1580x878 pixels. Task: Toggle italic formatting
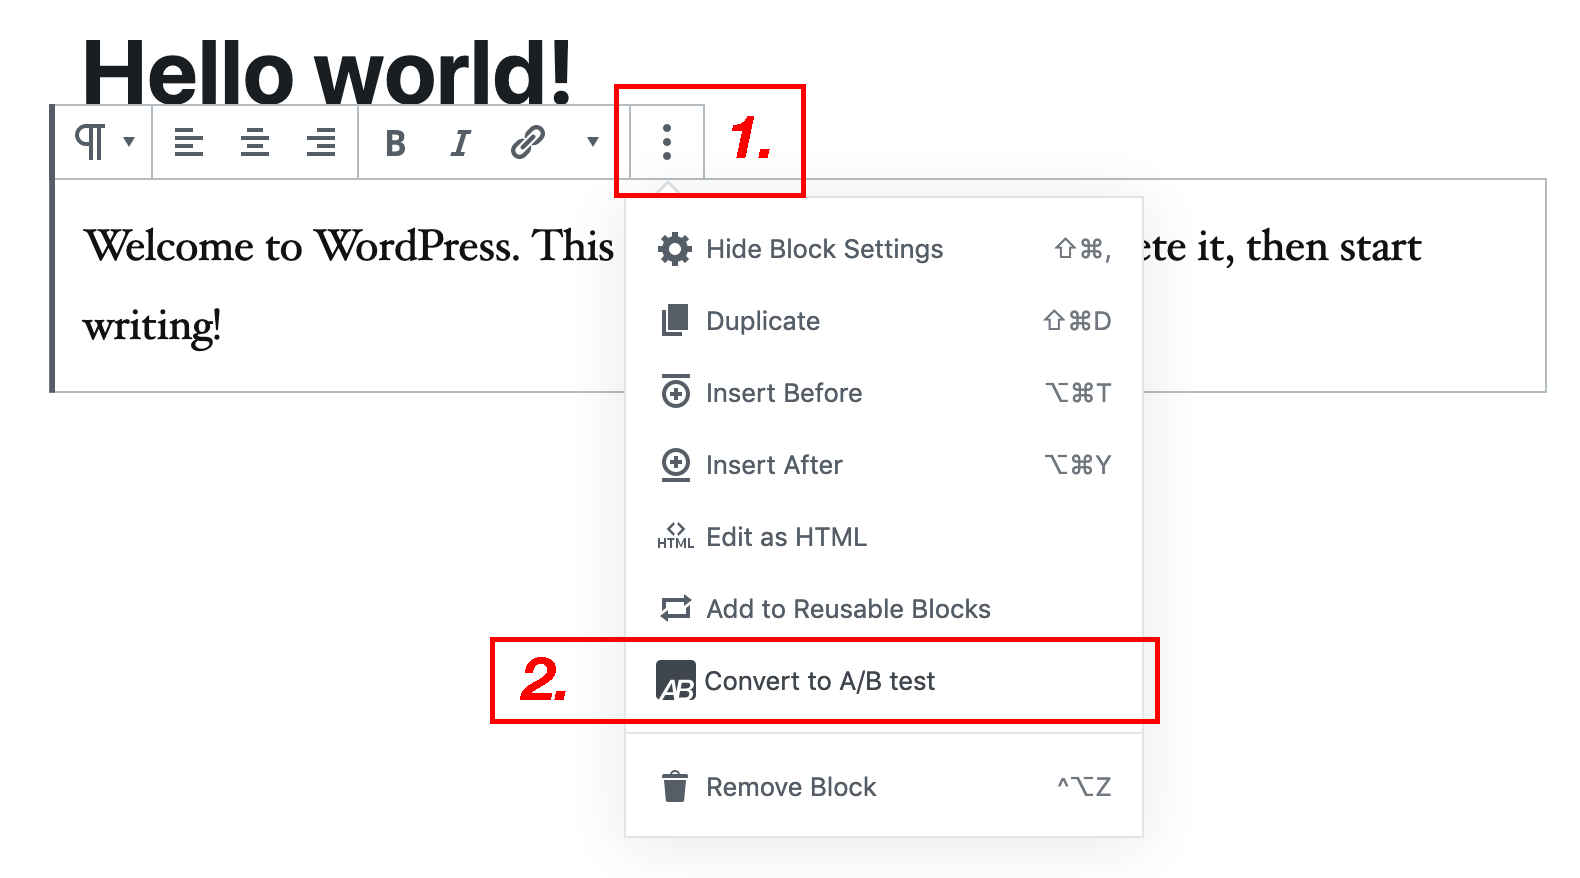pos(460,143)
